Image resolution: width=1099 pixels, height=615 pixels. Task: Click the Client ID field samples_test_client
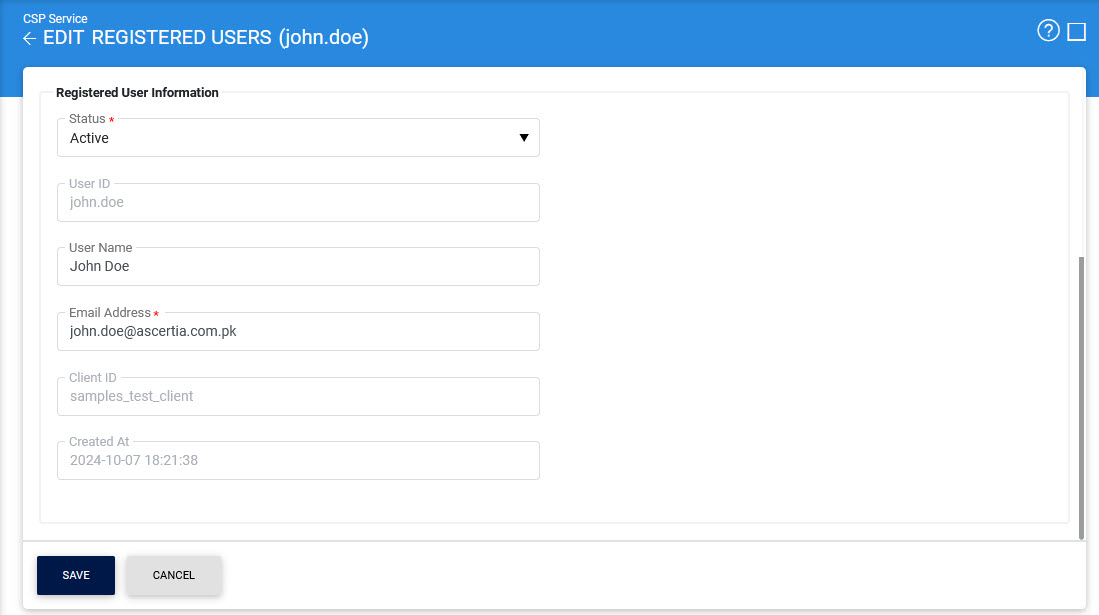(298, 397)
